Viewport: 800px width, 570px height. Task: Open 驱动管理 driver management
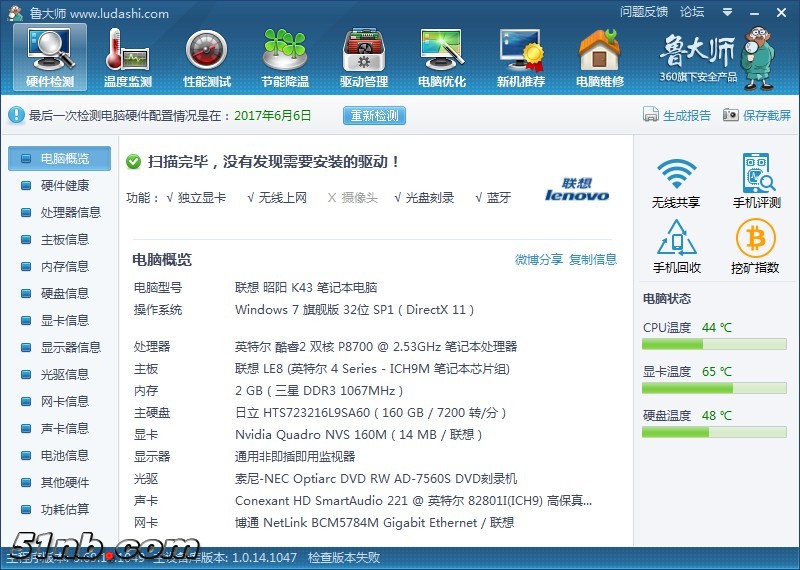[x=364, y=57]
